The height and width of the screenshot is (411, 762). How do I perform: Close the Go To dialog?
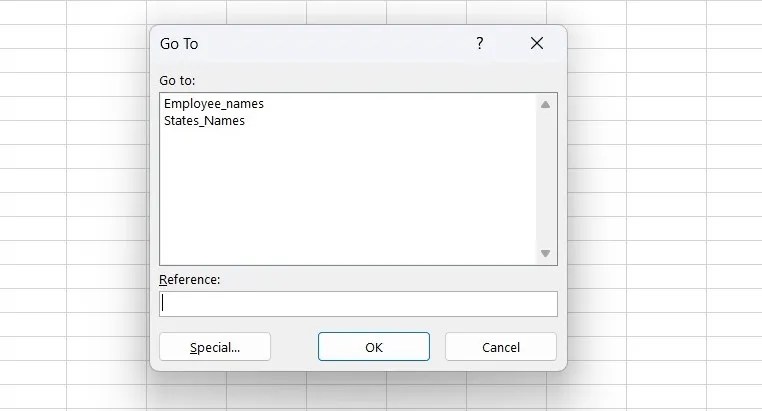tap(537, 44)
